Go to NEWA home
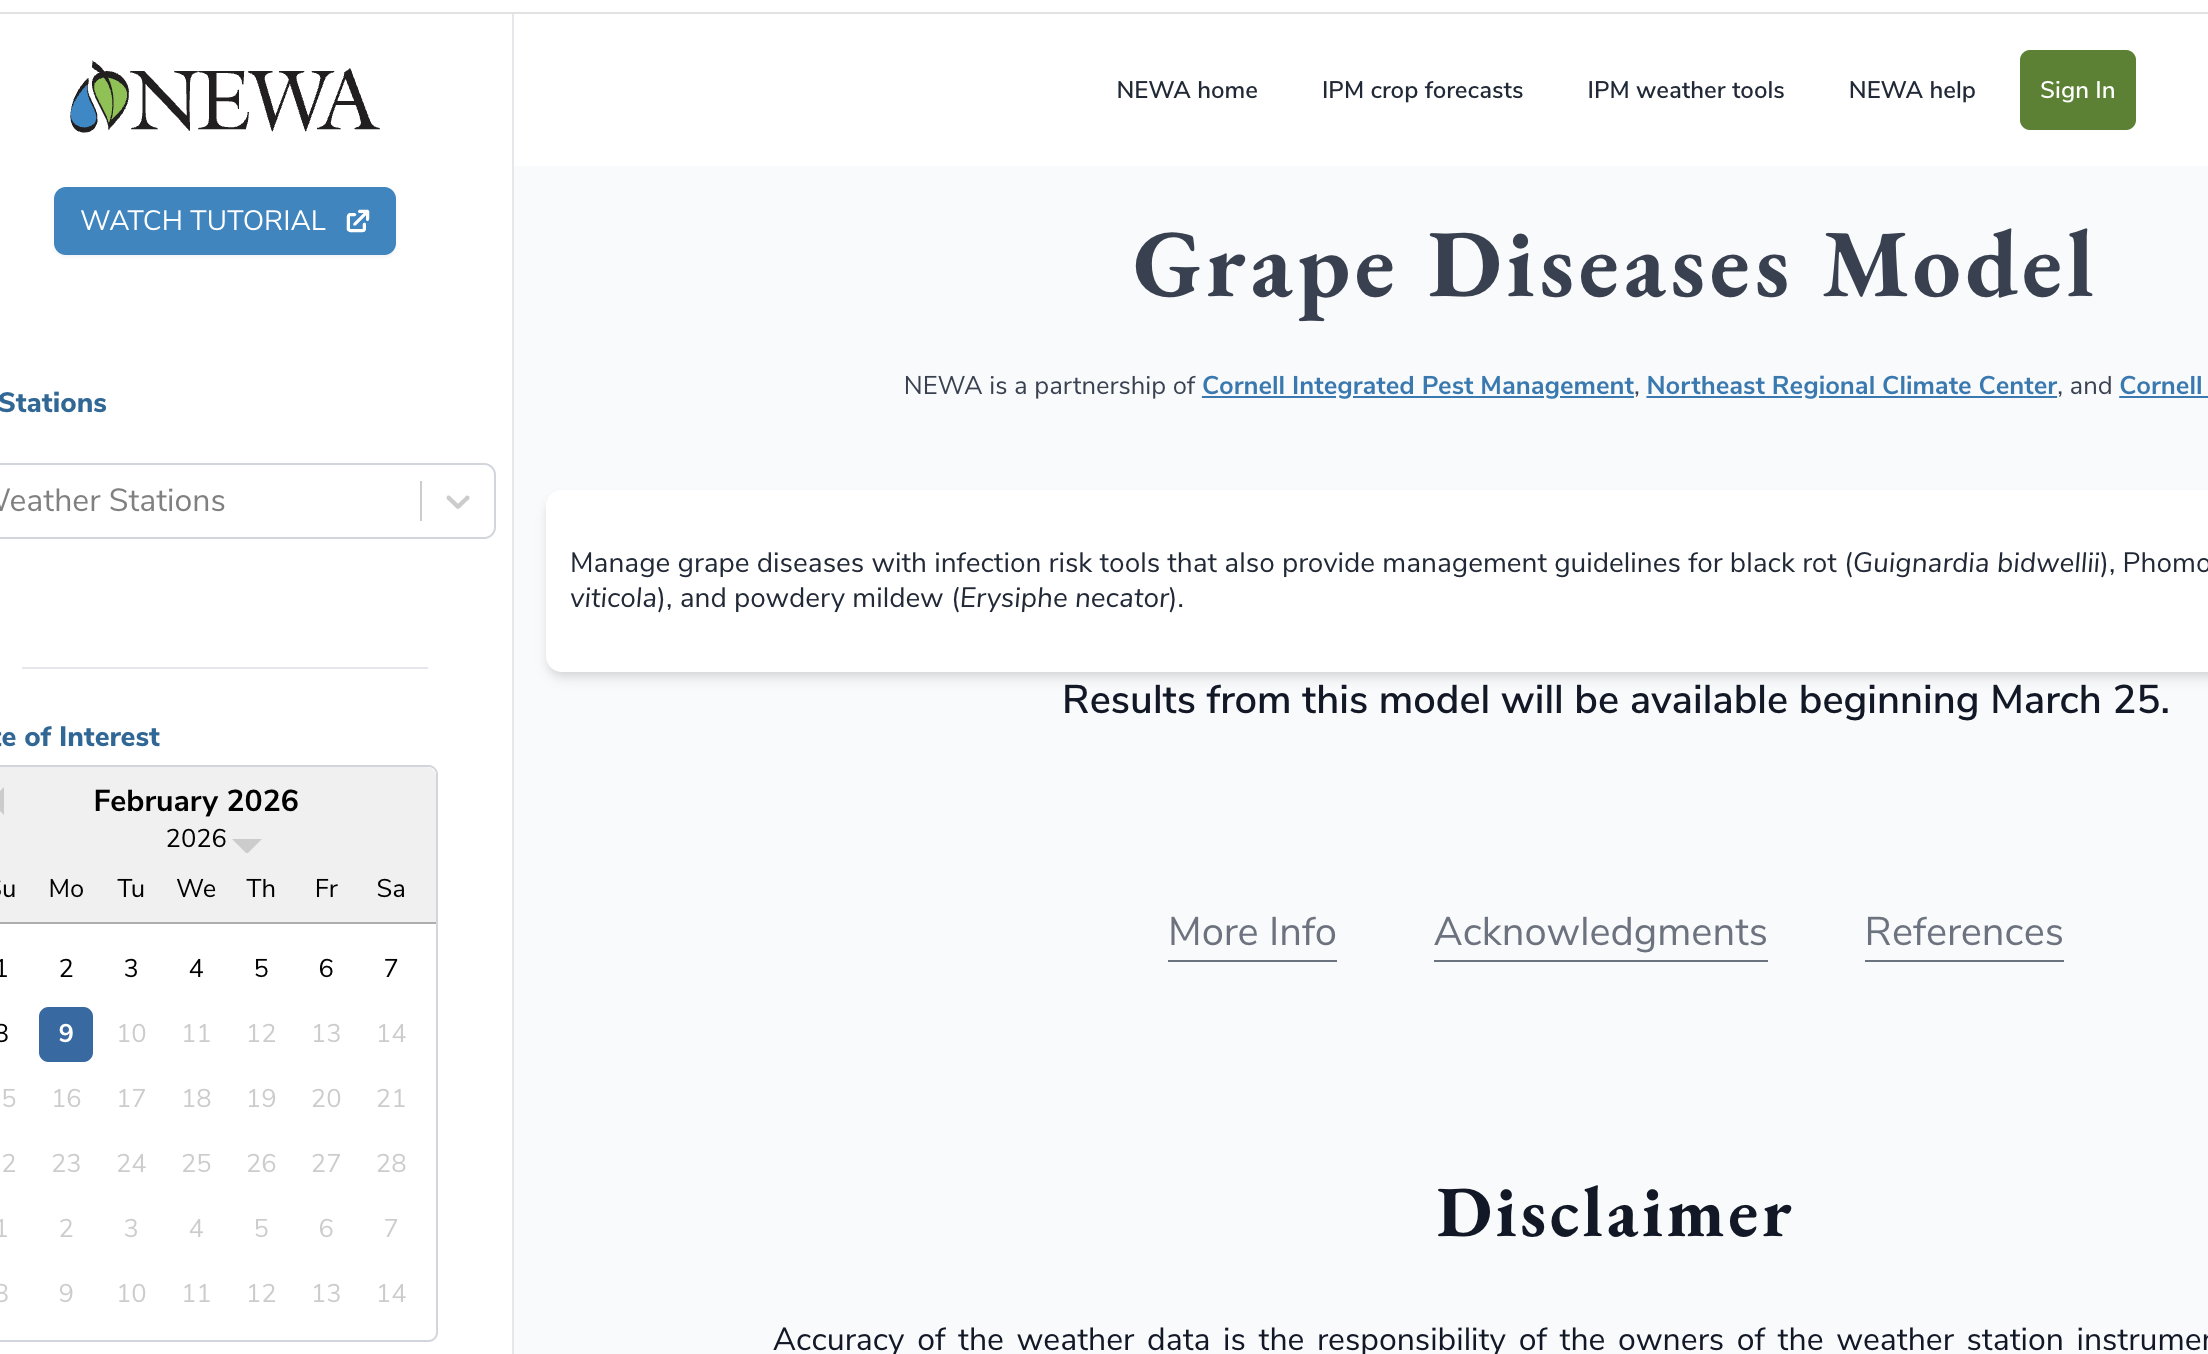 (1187, 90)
